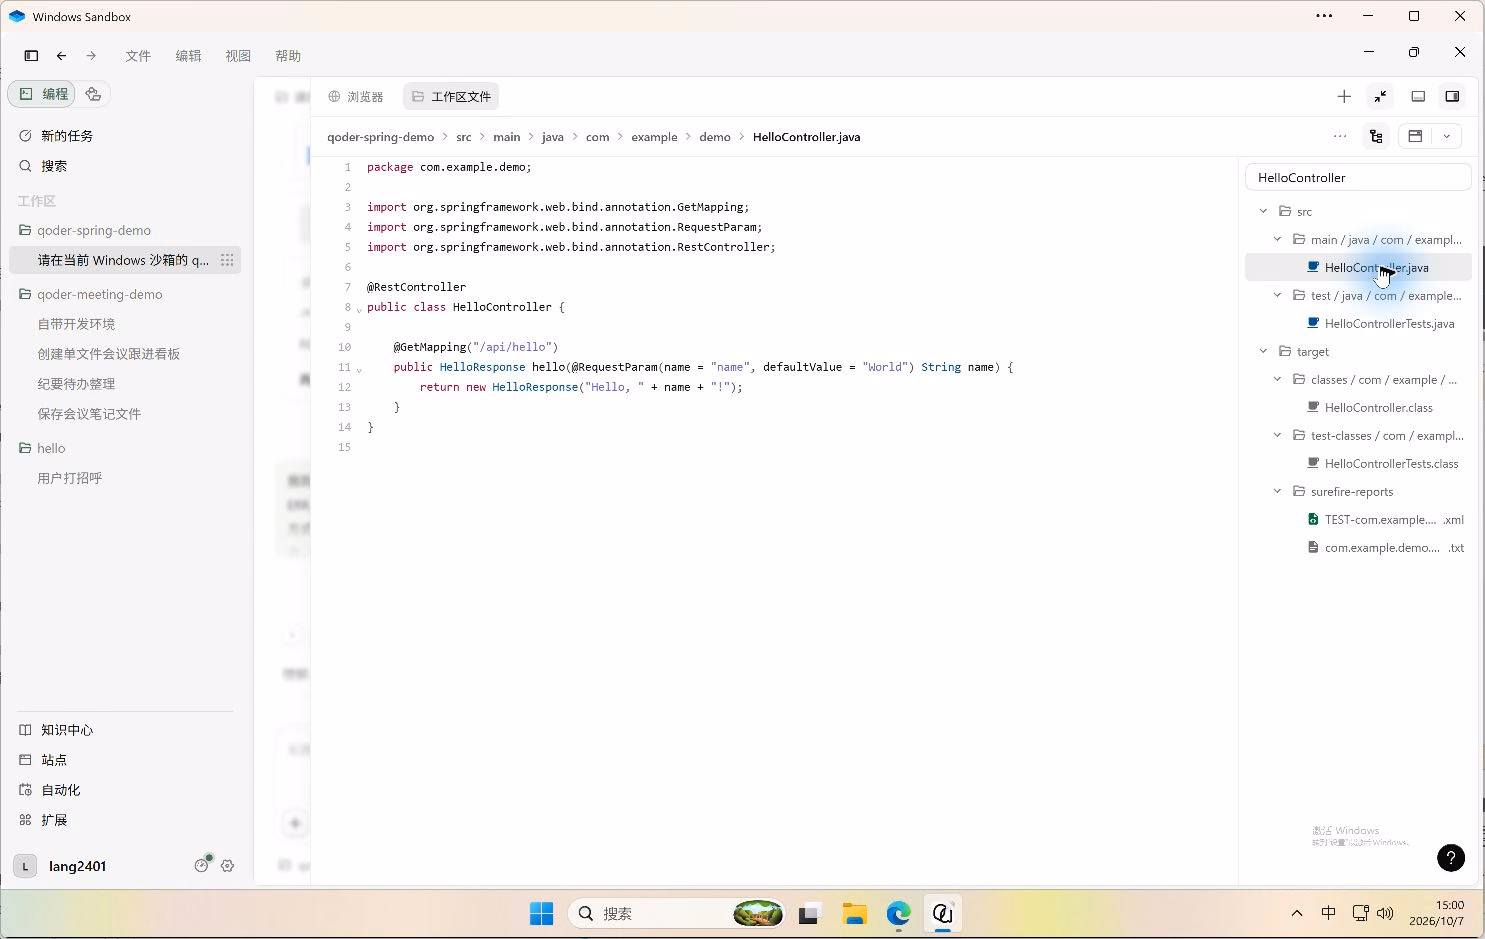
Task: Add a new panel tab with plus
Action: pos(1344,97)
